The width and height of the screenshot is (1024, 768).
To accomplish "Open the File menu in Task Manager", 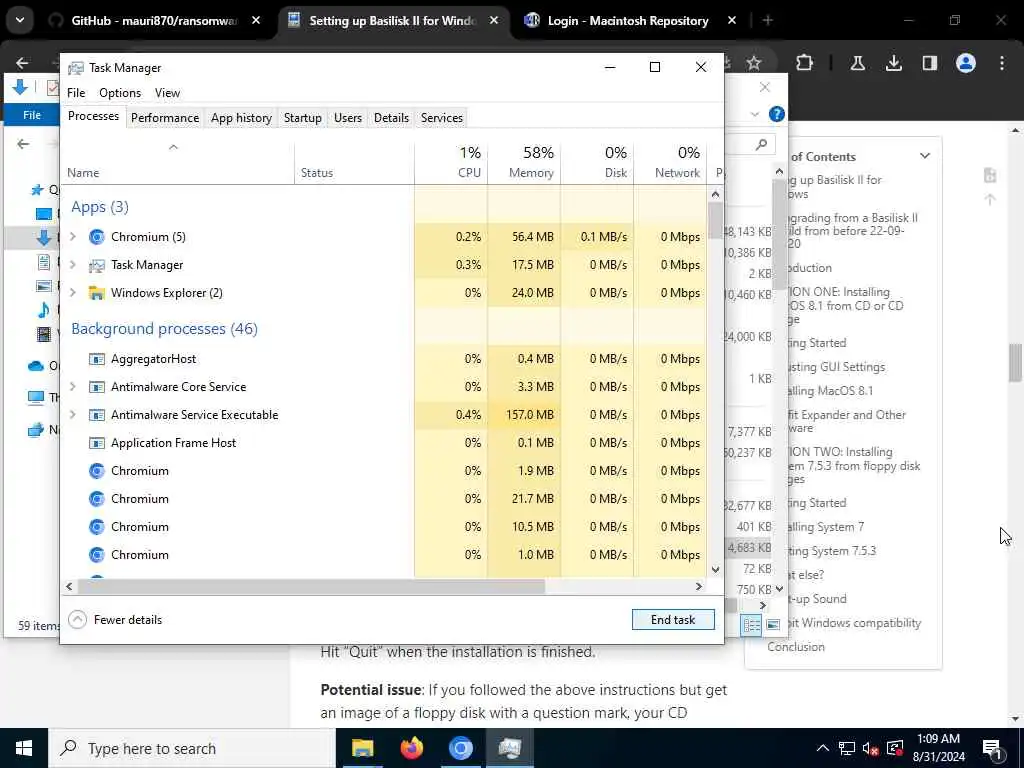I will (x=76, y=93).
